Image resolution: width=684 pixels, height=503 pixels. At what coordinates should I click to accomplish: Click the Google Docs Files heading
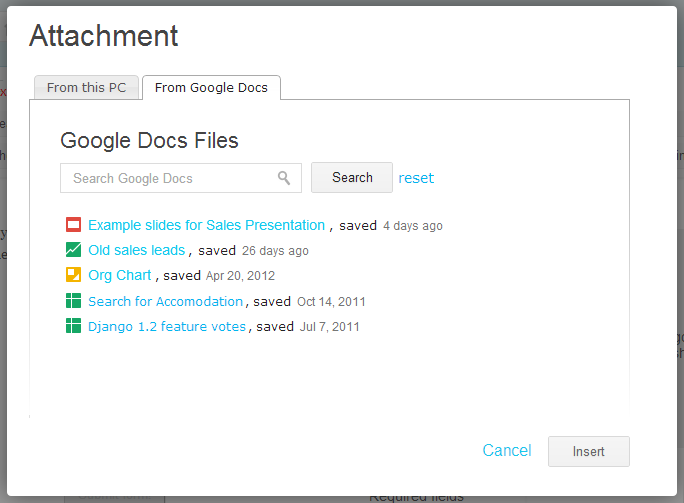149,140
